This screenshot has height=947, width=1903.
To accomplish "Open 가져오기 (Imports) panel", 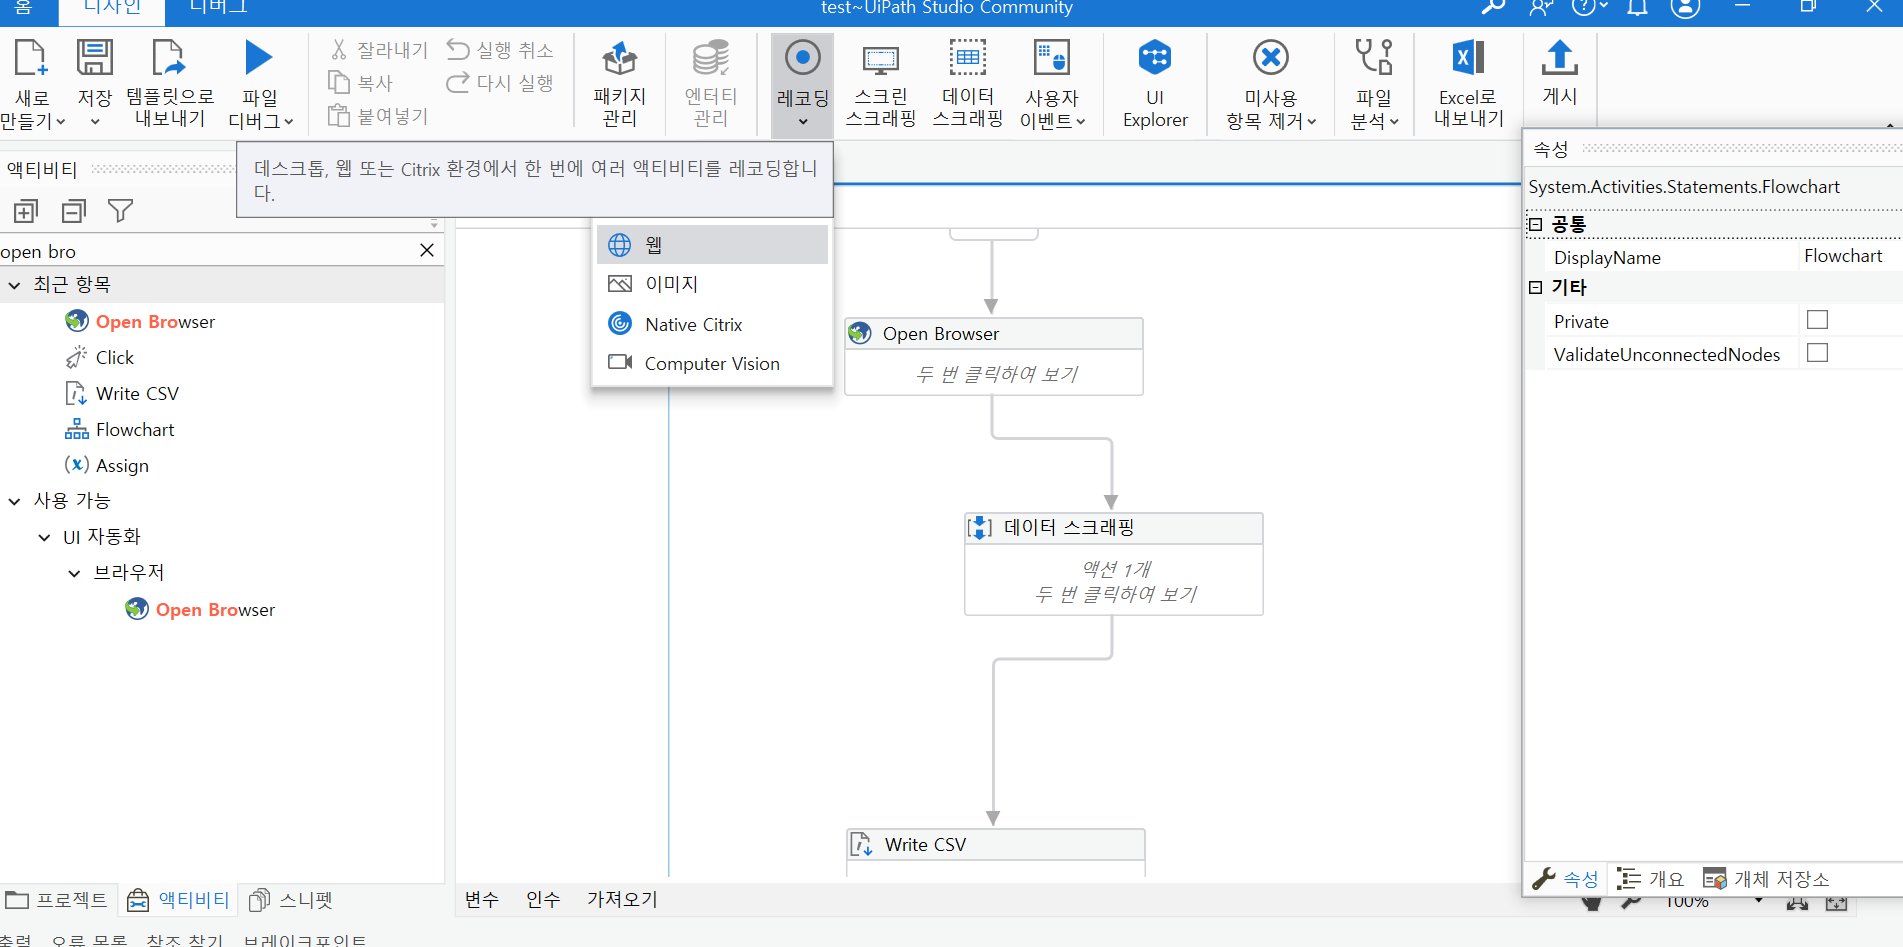I will pyautogui.click(x=622, y=899).
